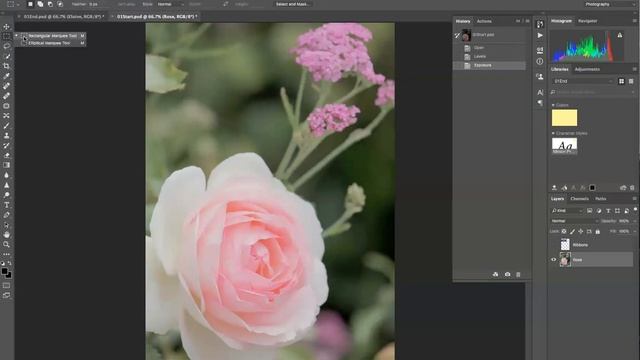Toggle filter for type layers
Viewport: 640px width, 360px height.
pos(608,211)
